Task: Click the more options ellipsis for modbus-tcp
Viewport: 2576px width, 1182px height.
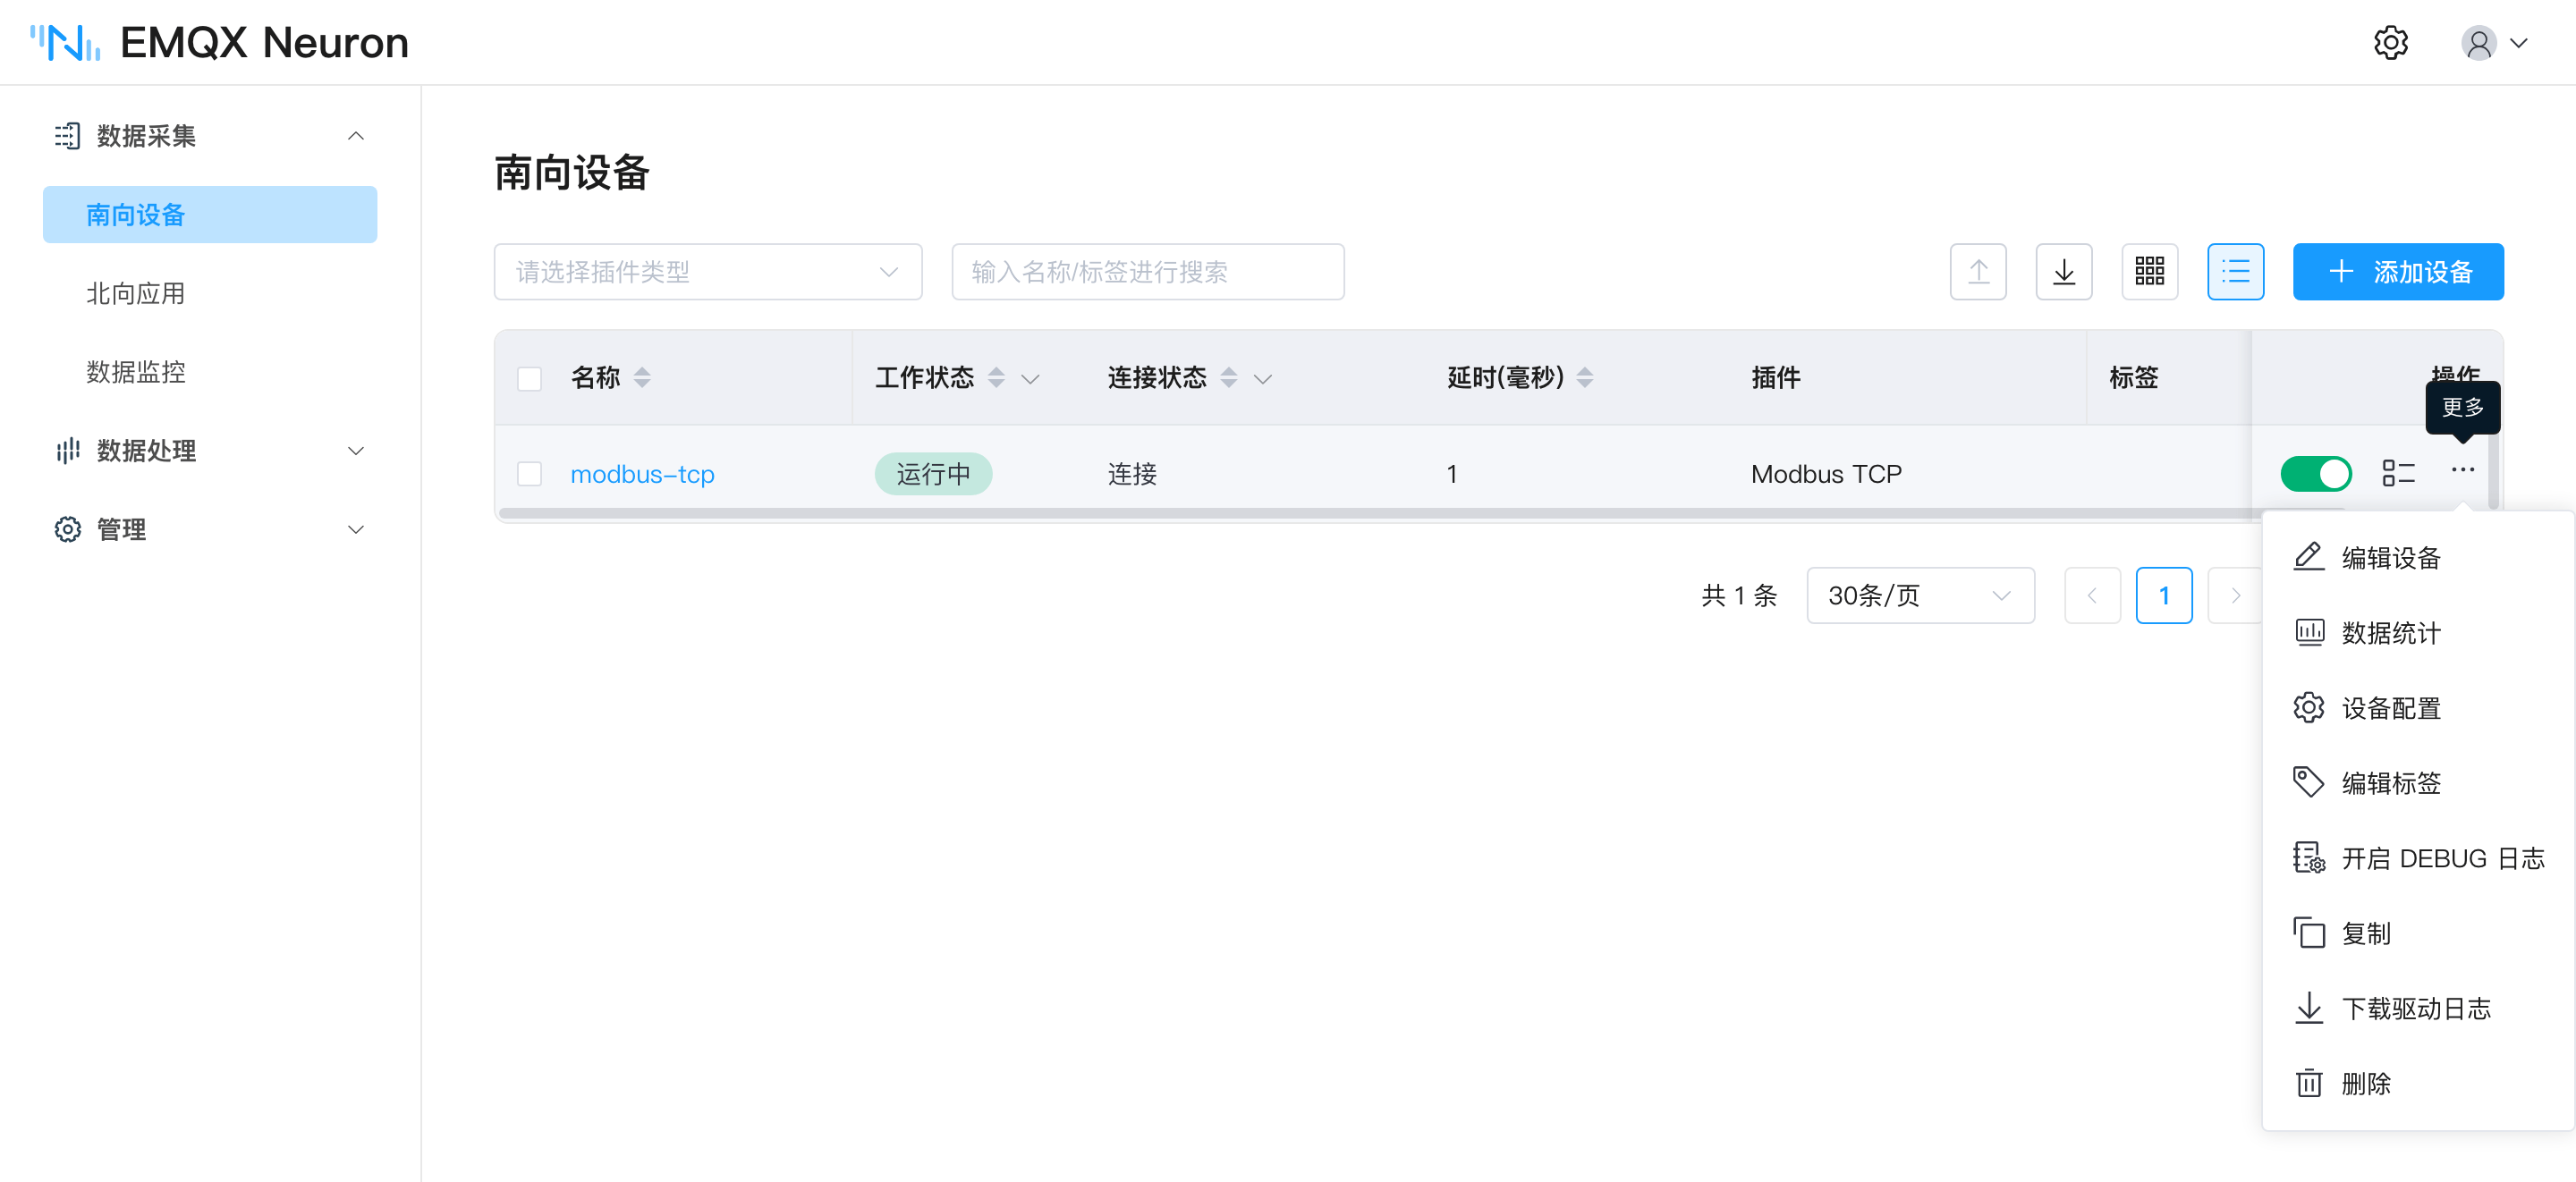Action: click(x=2462, y=469)
